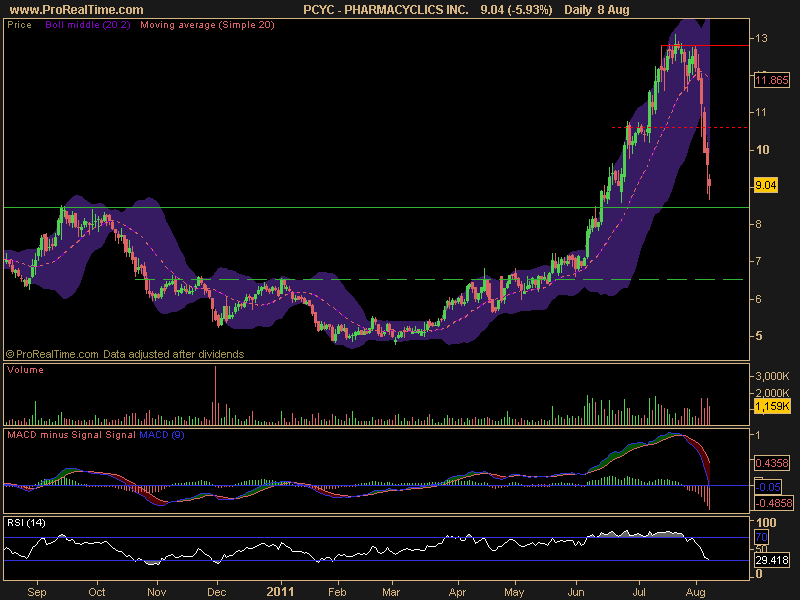This screenshot has width=800, height=600.
Task: Select the MACD minus Signal label
Action: (x=55, y=435)
